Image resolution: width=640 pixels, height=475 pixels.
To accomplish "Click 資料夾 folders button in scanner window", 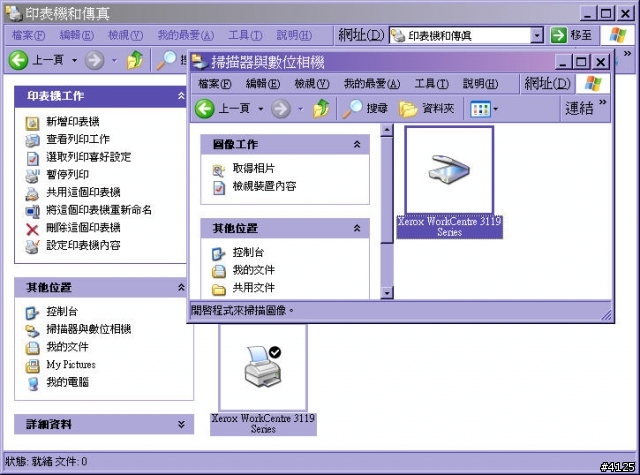I will click(427, 109).
